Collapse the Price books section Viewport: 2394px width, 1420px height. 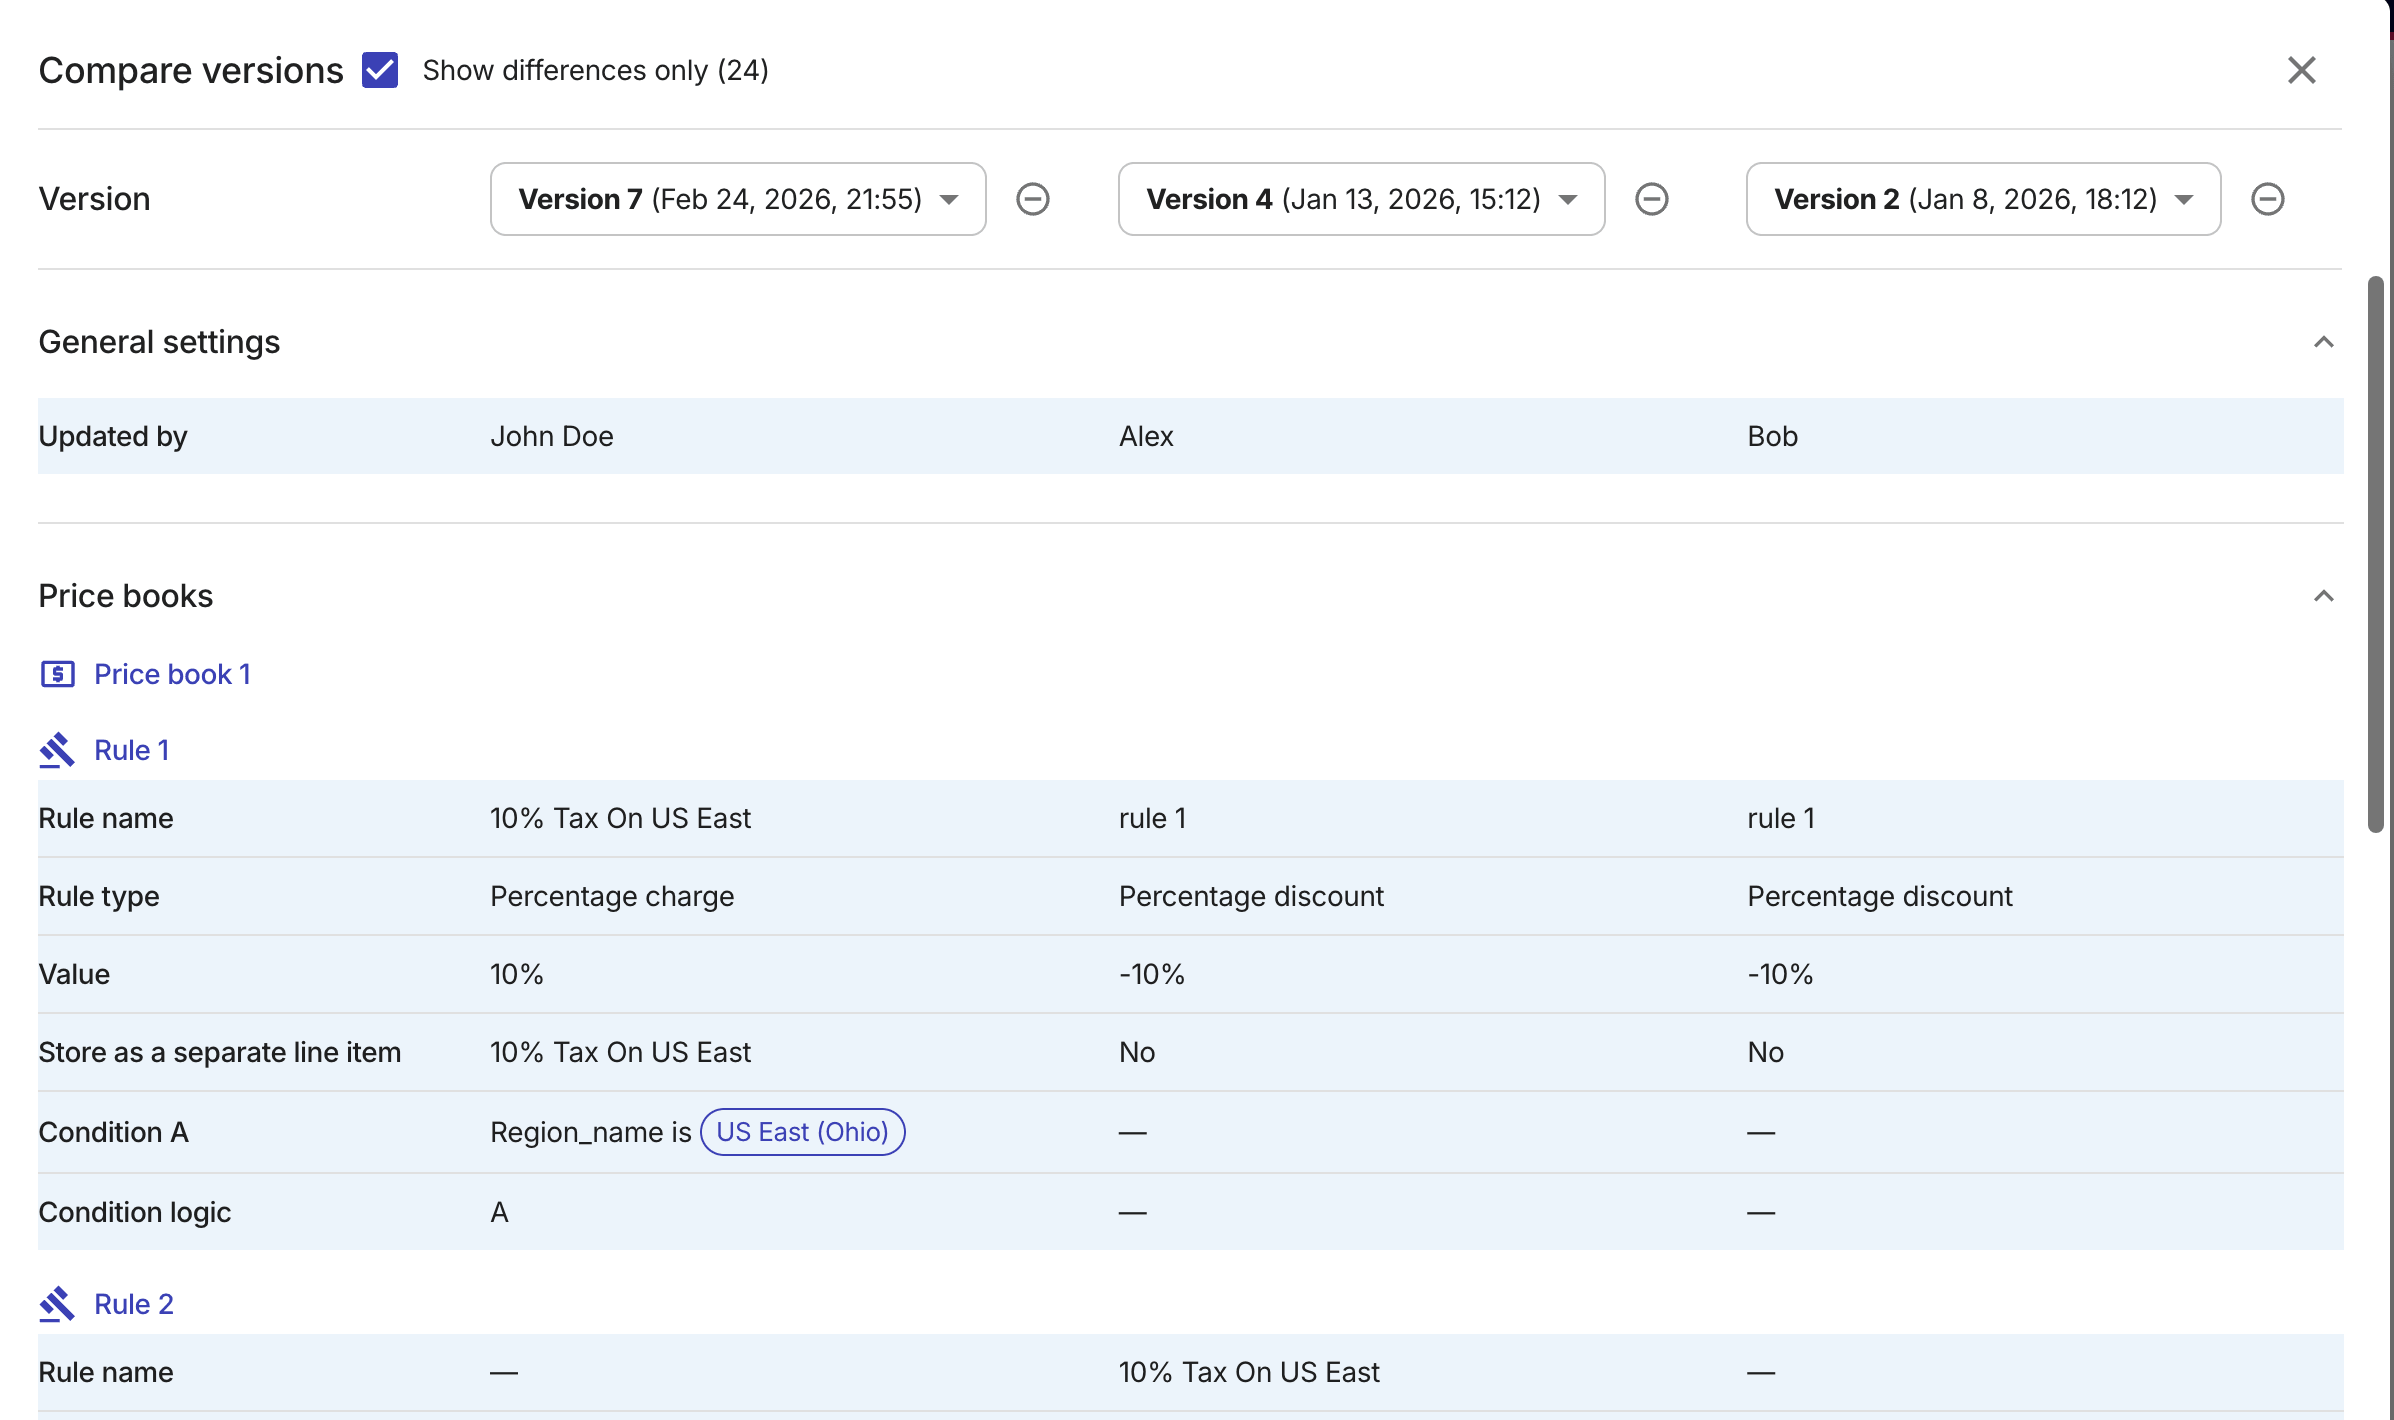click(x=2322, y=596)
